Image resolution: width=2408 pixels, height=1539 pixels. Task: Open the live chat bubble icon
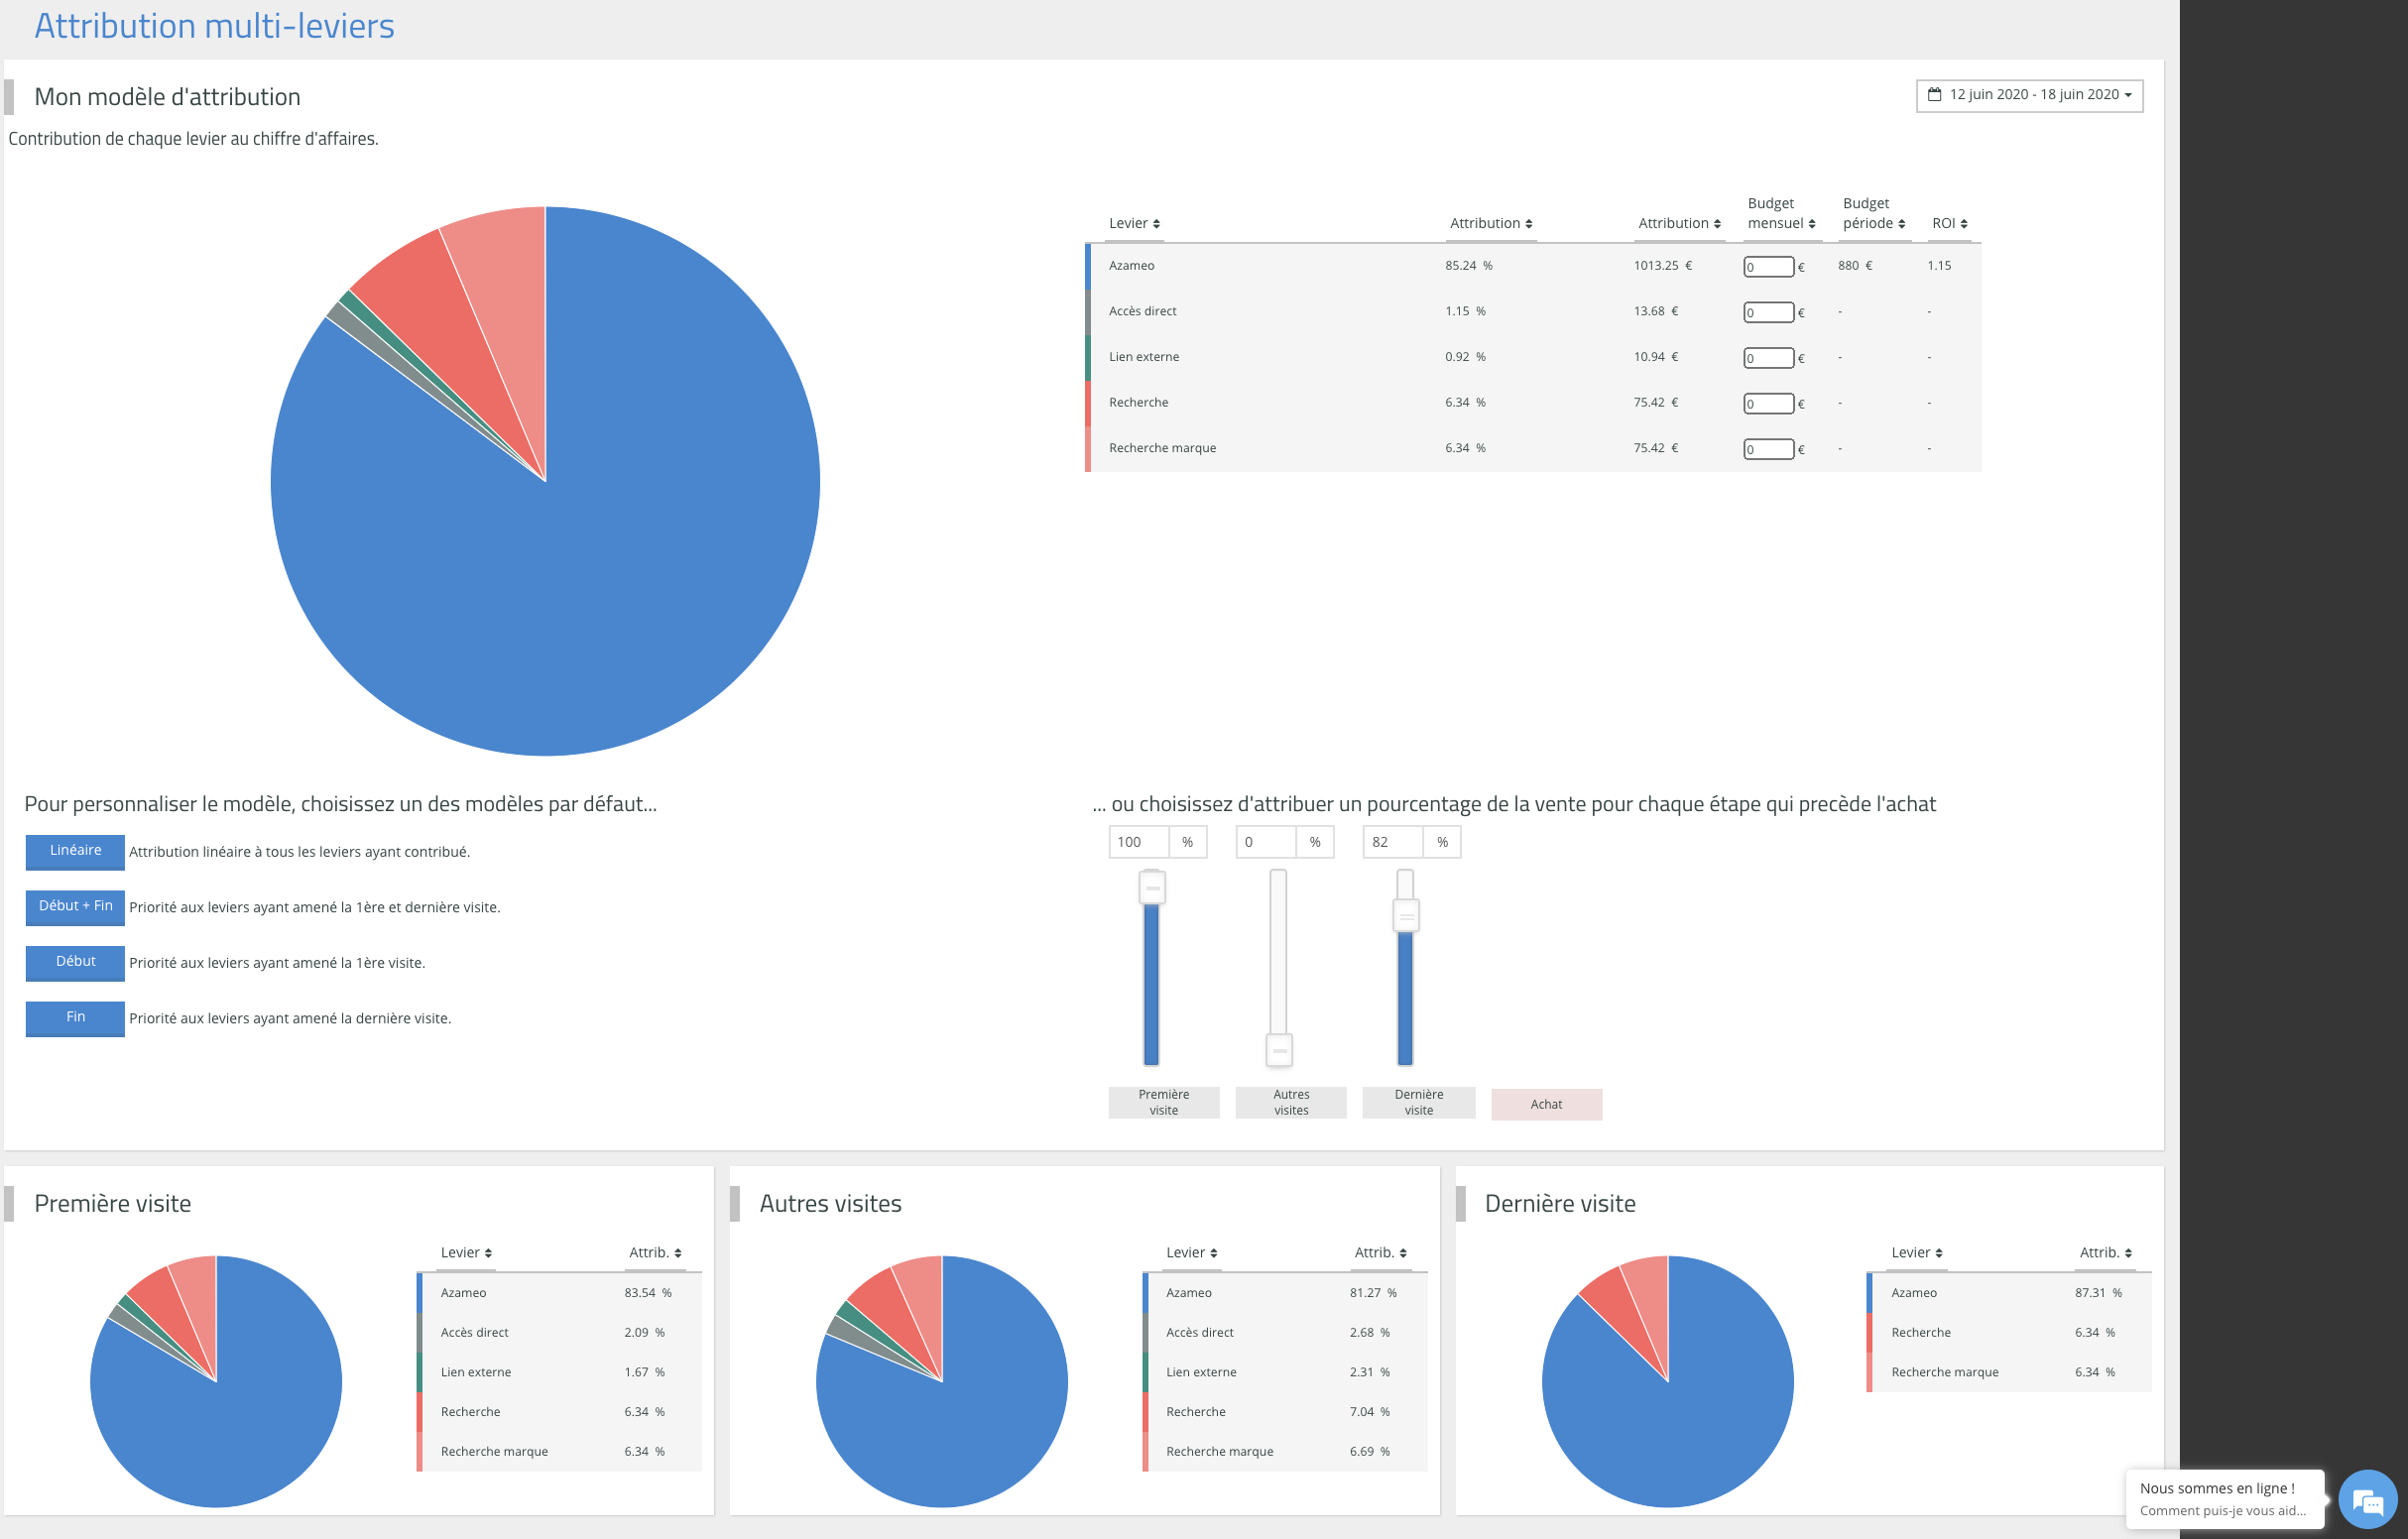[x=2368, y=1500]
